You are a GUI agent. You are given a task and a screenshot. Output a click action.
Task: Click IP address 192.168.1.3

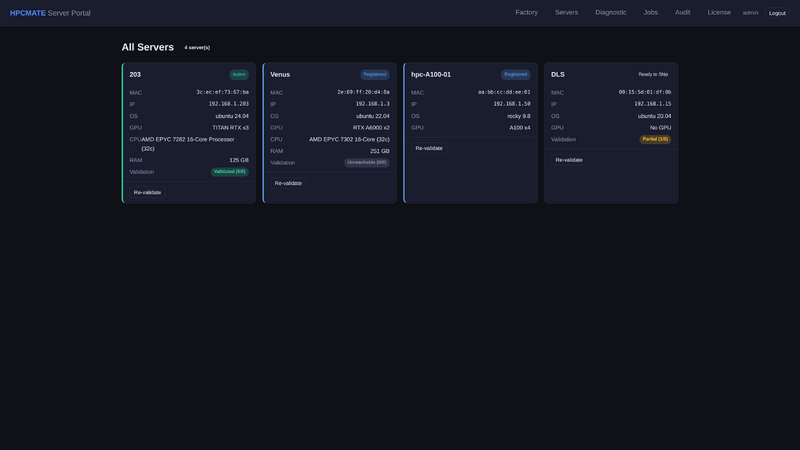(372, 104)
